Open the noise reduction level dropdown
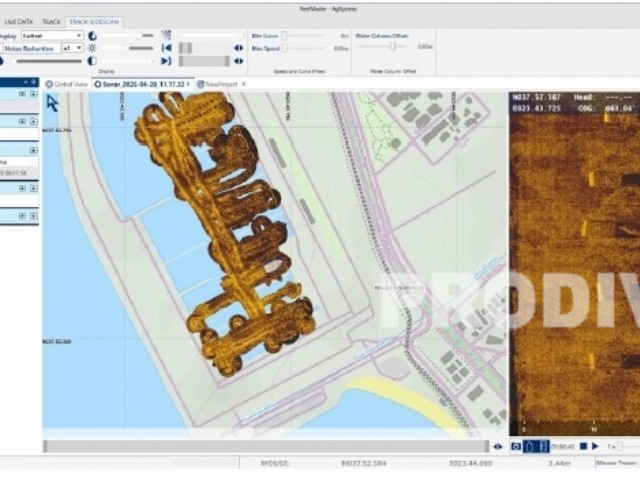Viewport: 640px width, 480px height. (72, 47)
